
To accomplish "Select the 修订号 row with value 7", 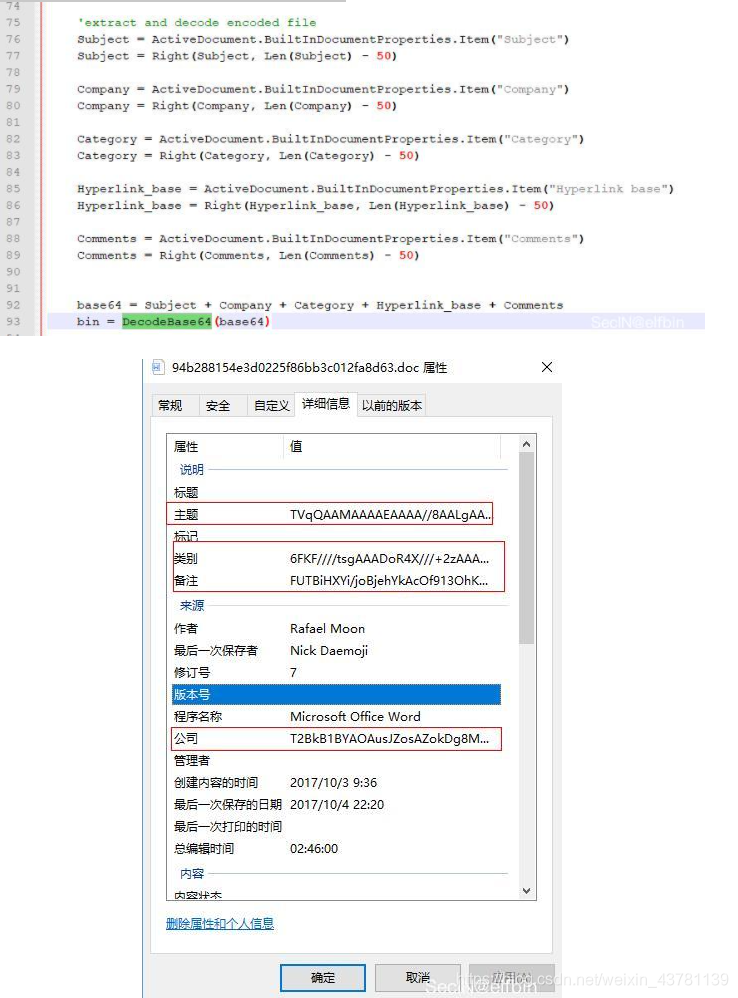I will tap(337, 672).
